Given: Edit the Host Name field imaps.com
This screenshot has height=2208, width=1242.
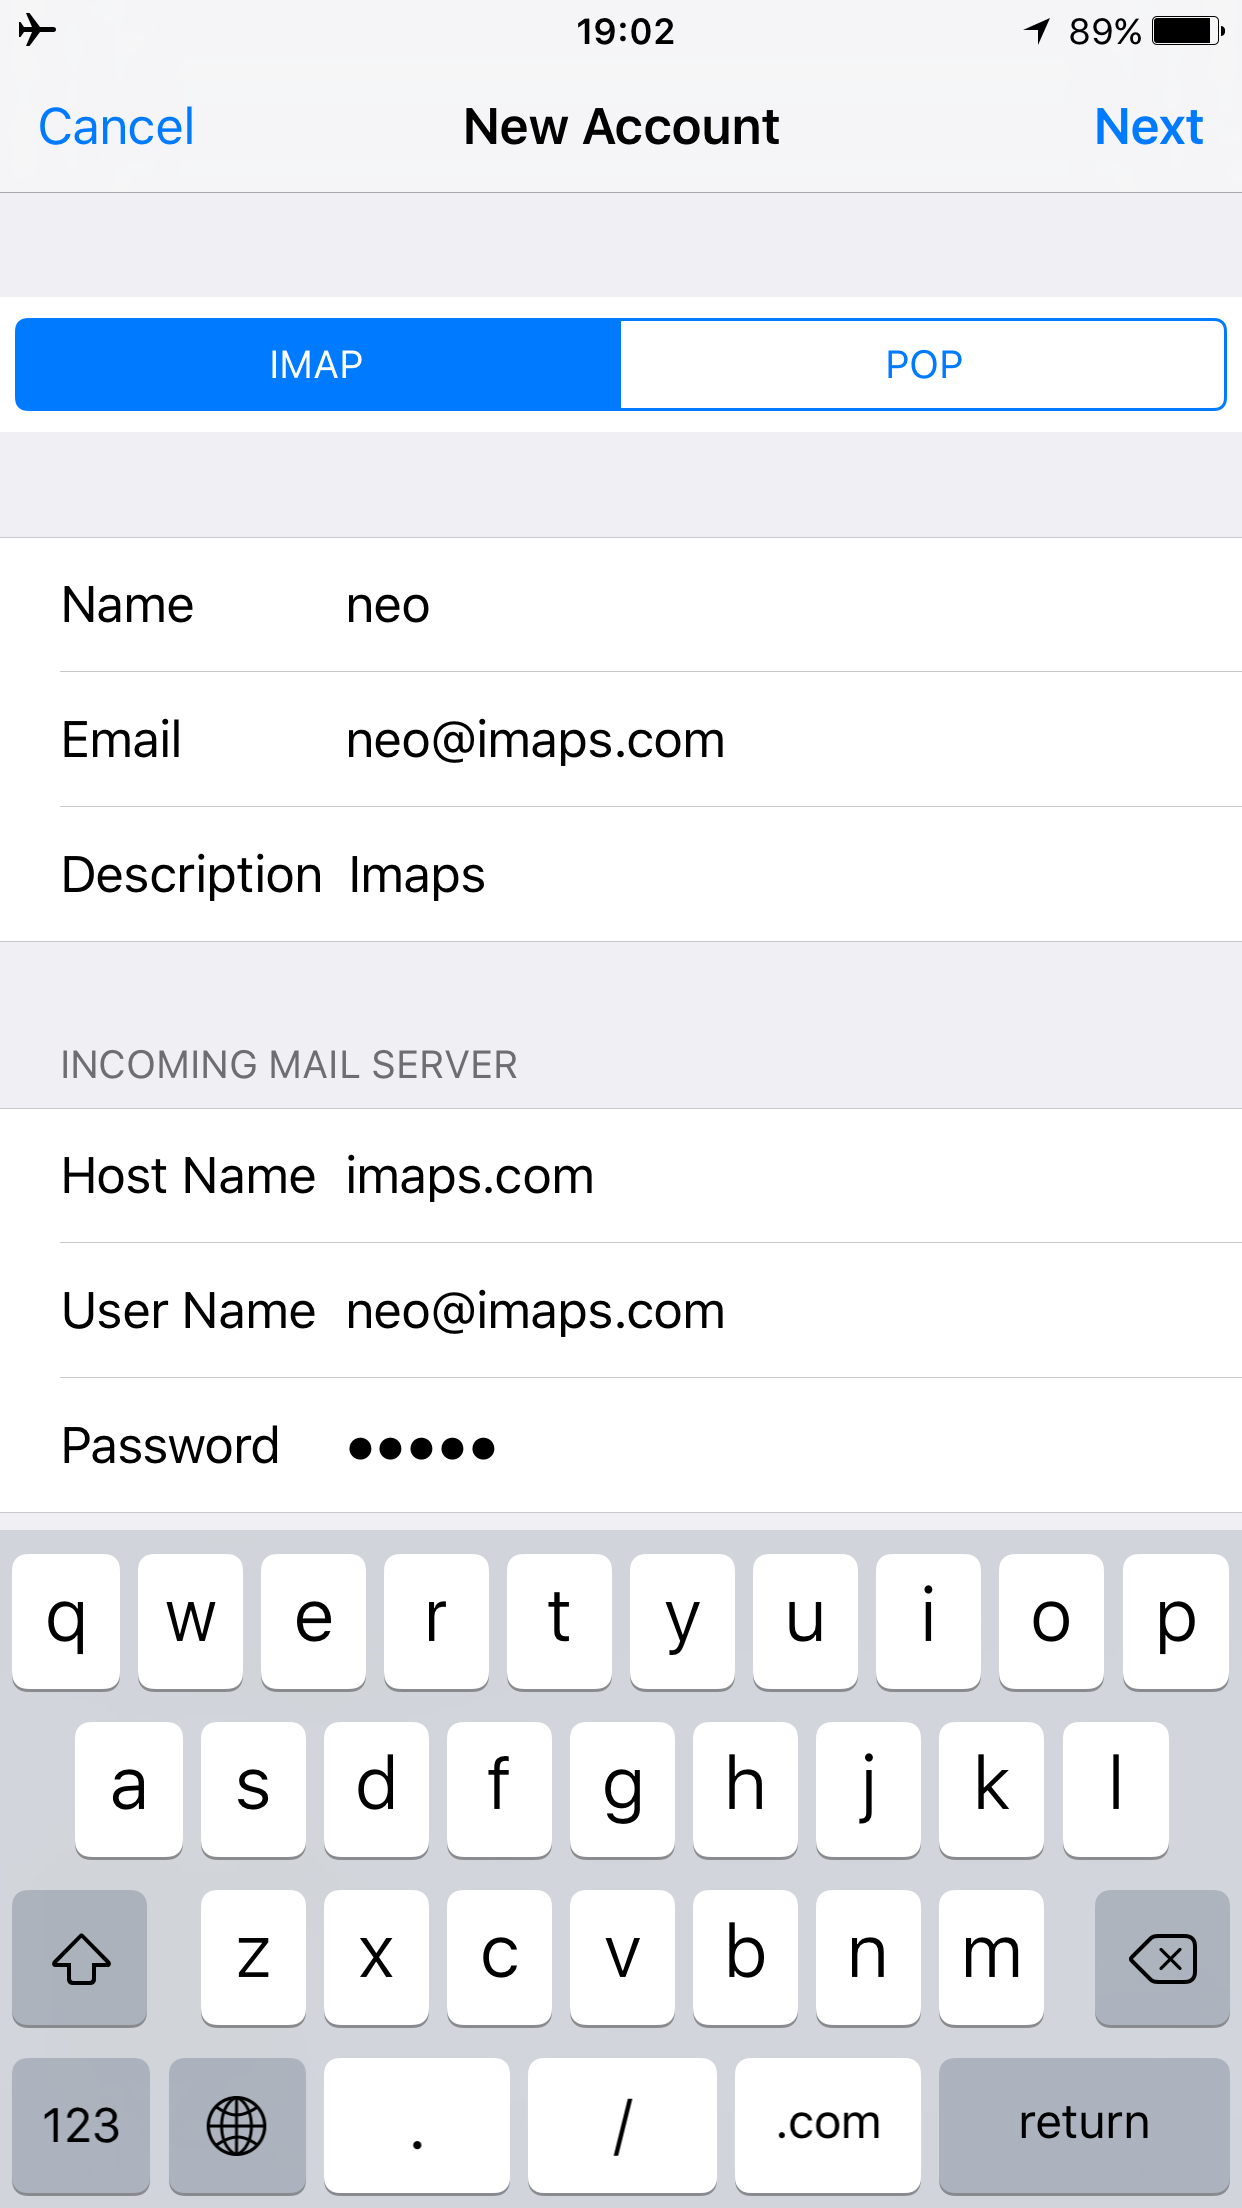Looking at the screenshot, I should pos(621,1176).
